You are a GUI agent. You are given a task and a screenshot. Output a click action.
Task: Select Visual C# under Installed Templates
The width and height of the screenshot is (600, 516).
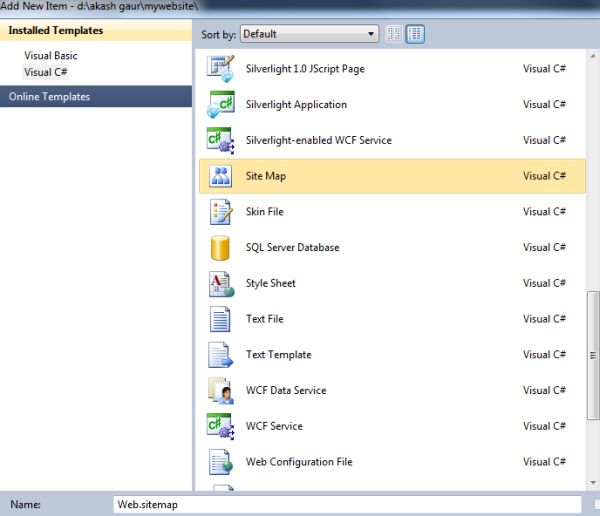[x=46, y=72]
